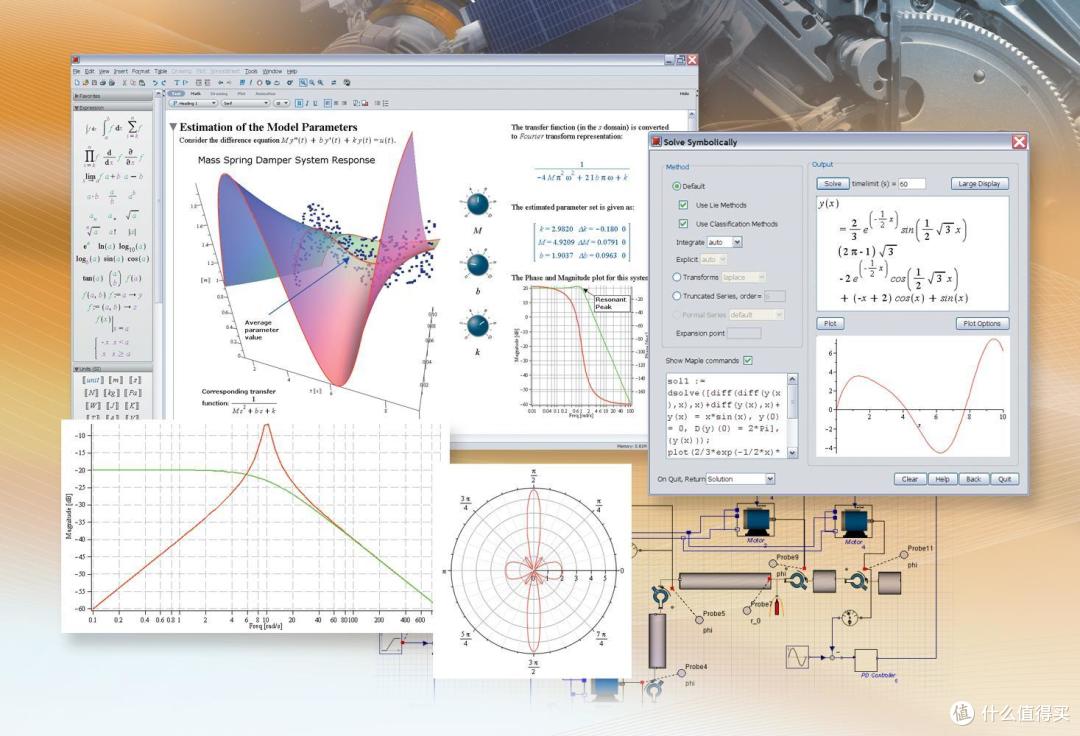Screen dimensions: 1080x736
Task: Click the Plot button in Solve Symbolically
Action: click(x=830, y=323)
